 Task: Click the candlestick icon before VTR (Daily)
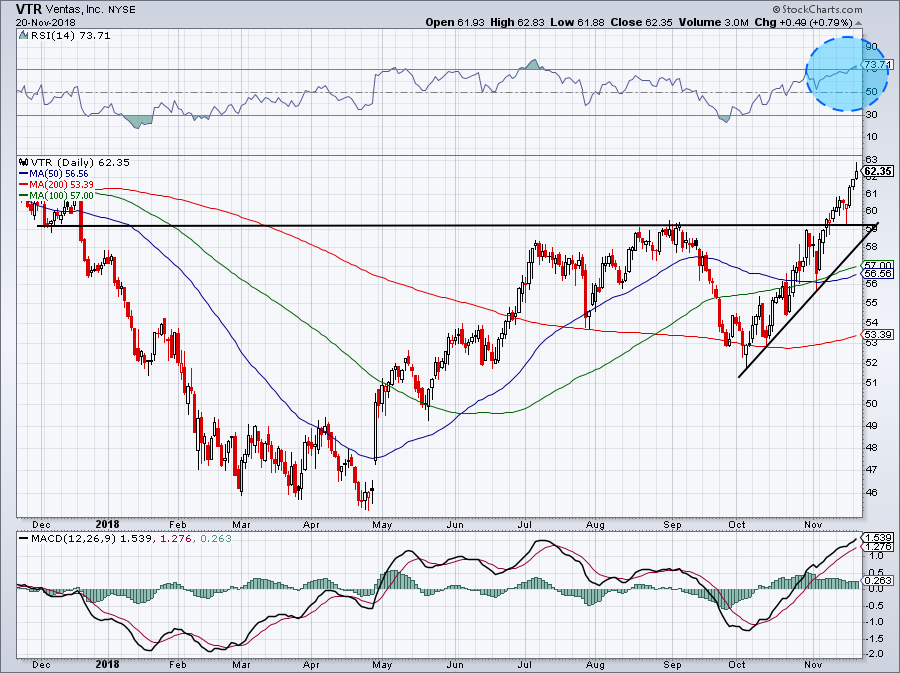click(24, 162)
